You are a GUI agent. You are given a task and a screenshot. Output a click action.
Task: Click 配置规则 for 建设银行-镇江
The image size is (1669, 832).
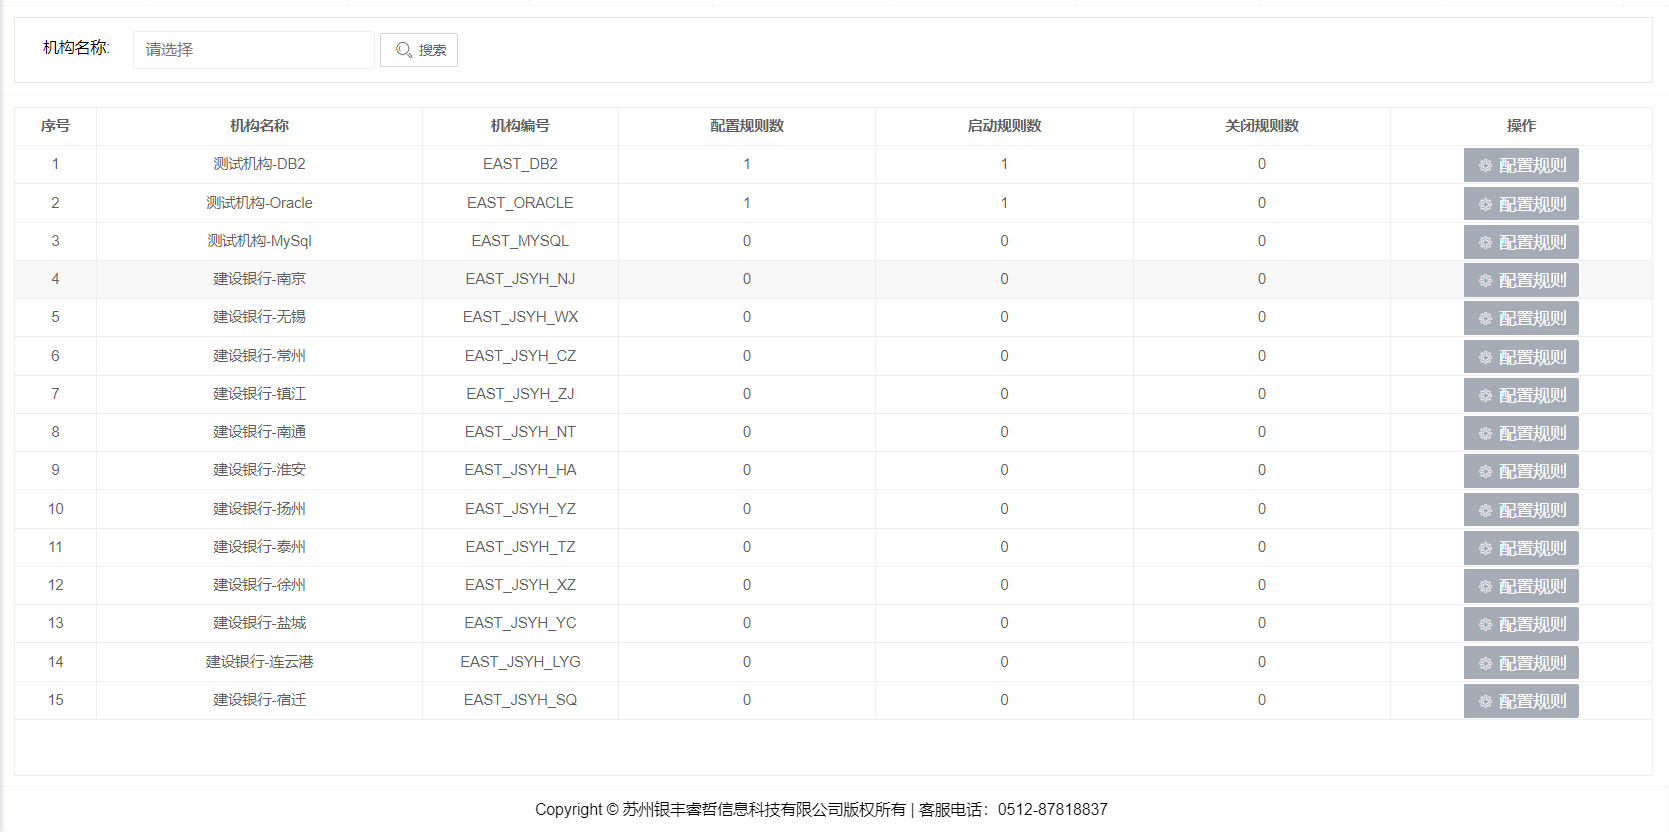click(1521, 395)
